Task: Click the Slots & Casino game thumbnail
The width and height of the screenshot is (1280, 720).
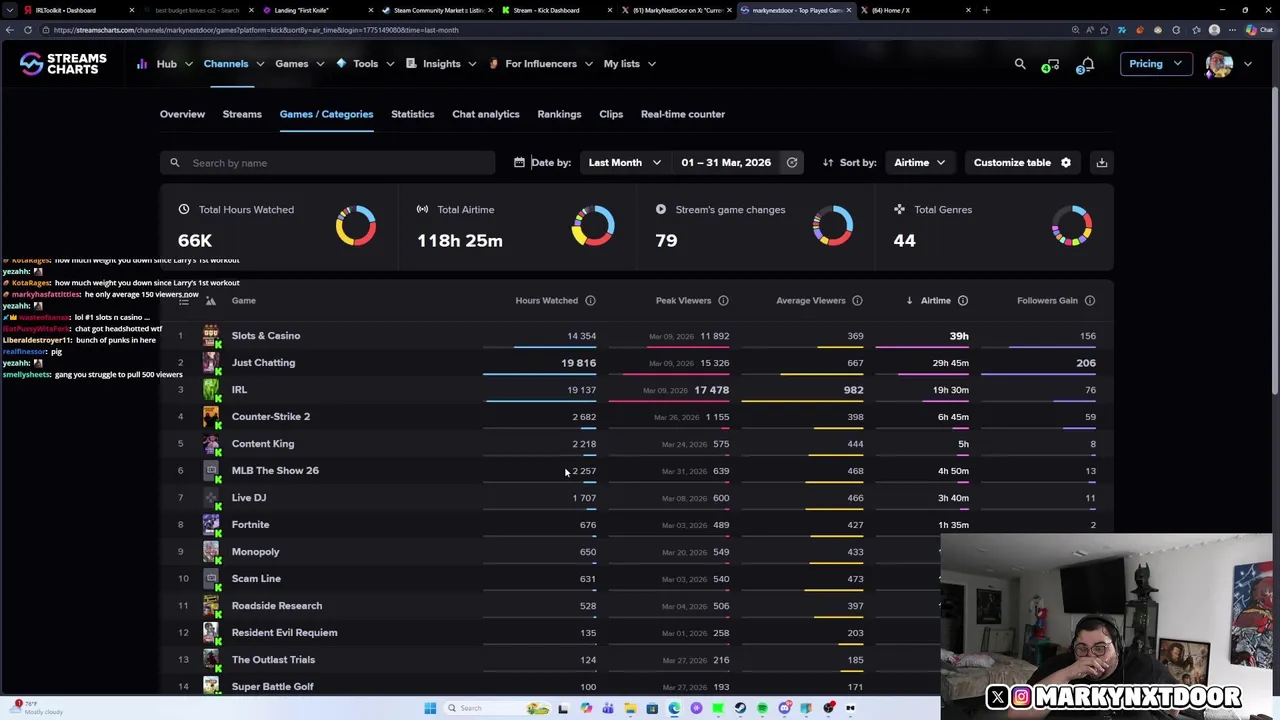Action: click(211, 336)
